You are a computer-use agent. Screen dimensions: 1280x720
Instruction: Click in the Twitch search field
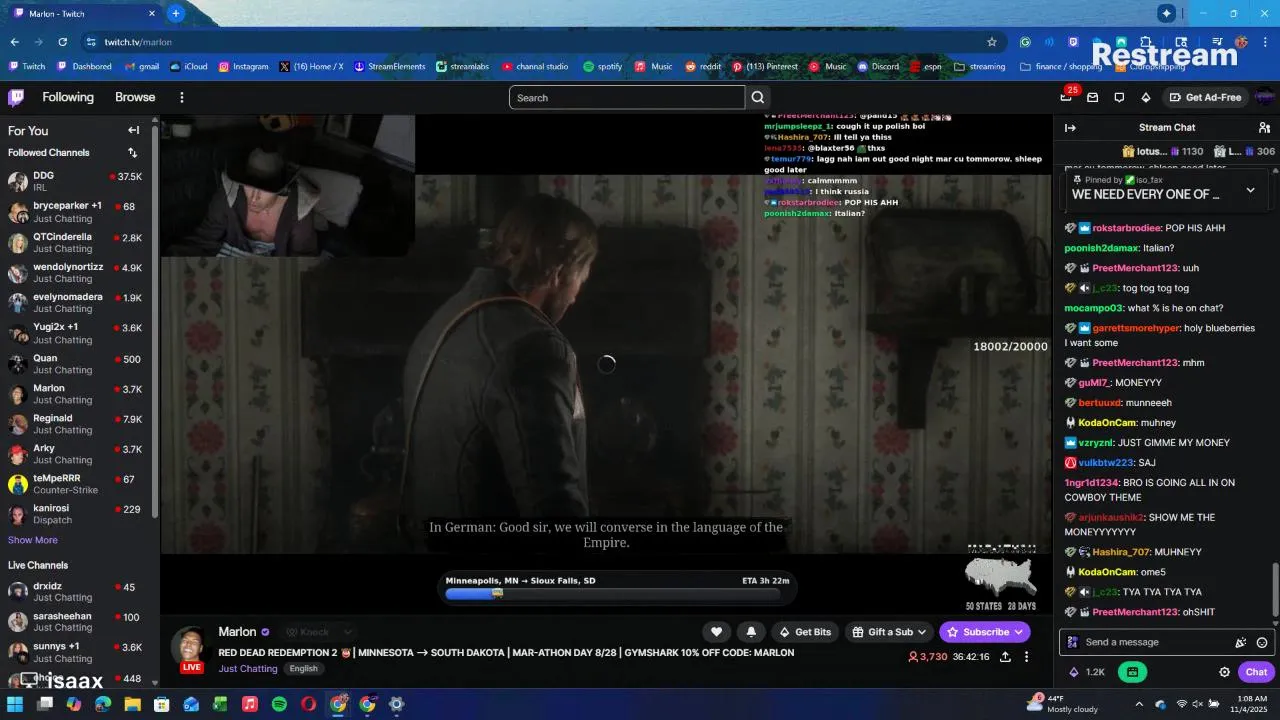(627, 97)
